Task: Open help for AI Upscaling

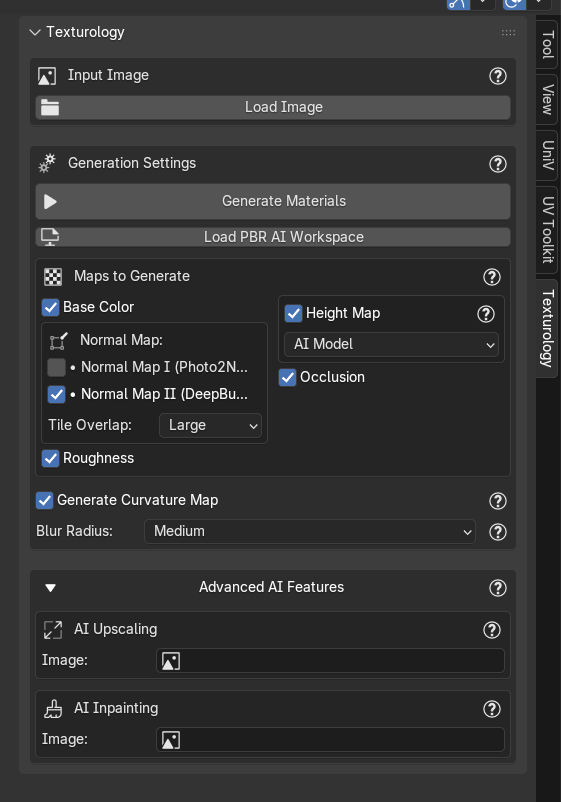Action: click(492, 630)
